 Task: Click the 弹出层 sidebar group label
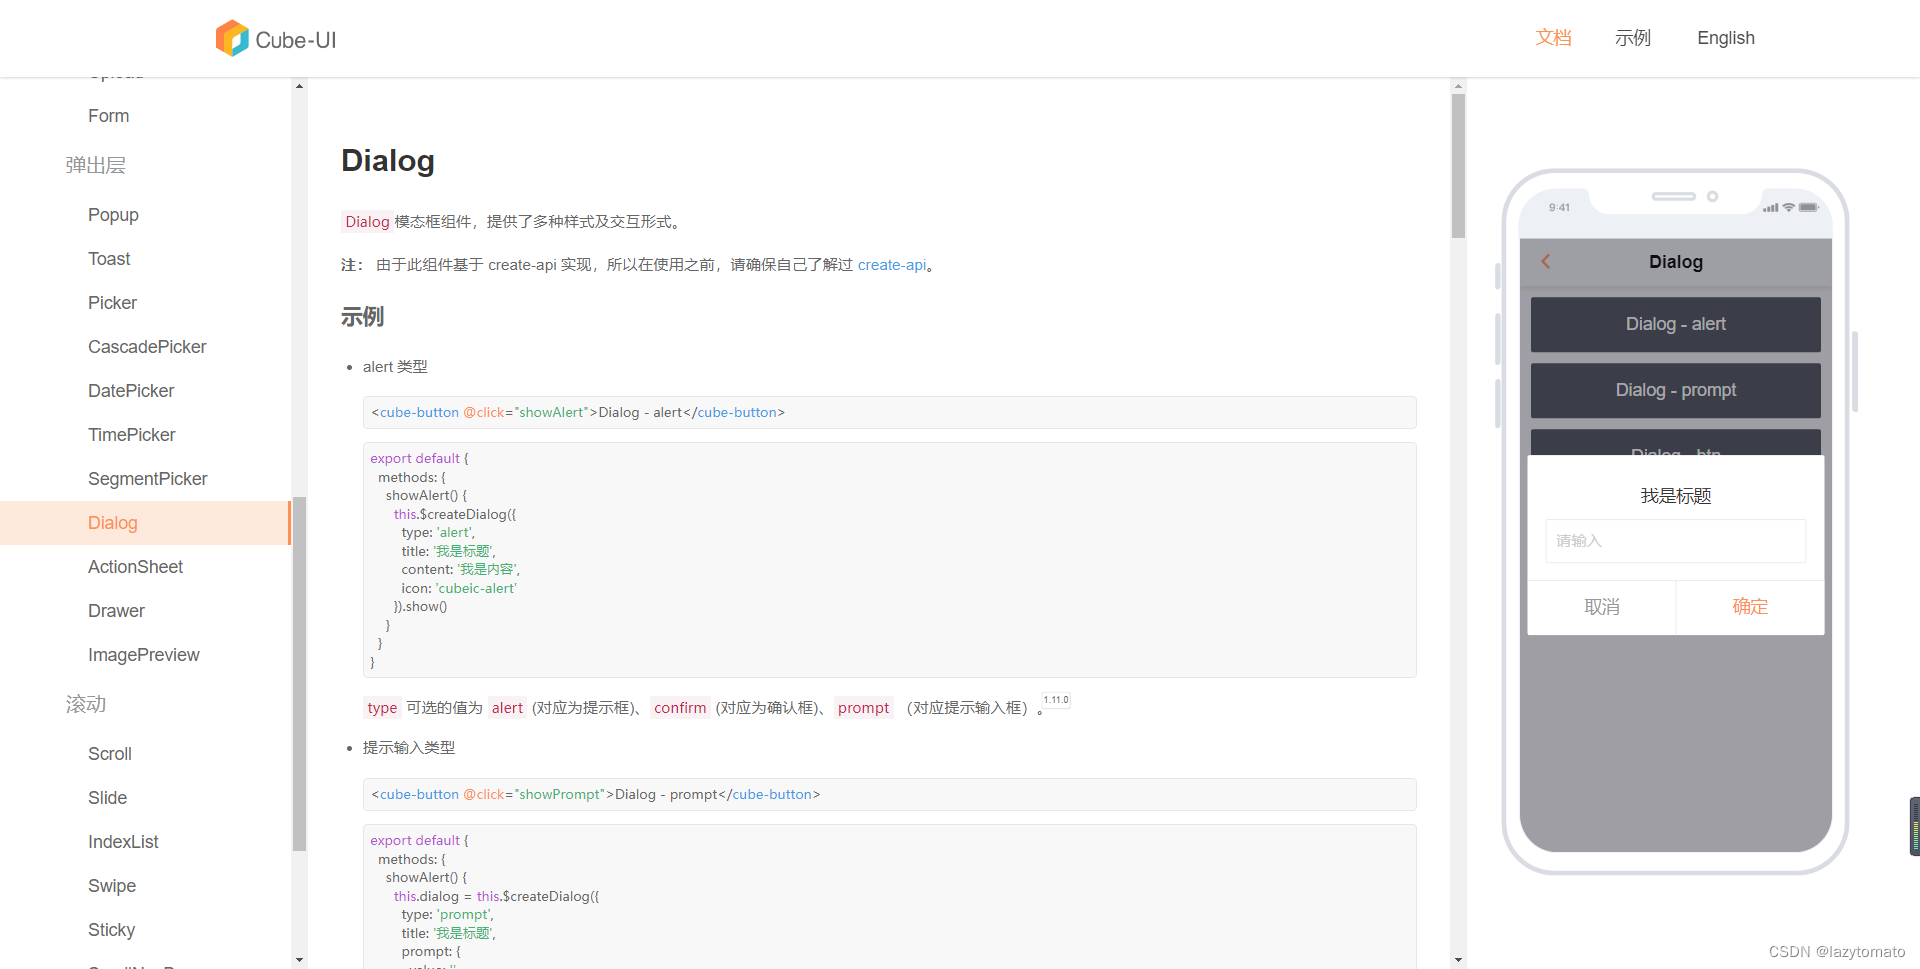(96, 165)
